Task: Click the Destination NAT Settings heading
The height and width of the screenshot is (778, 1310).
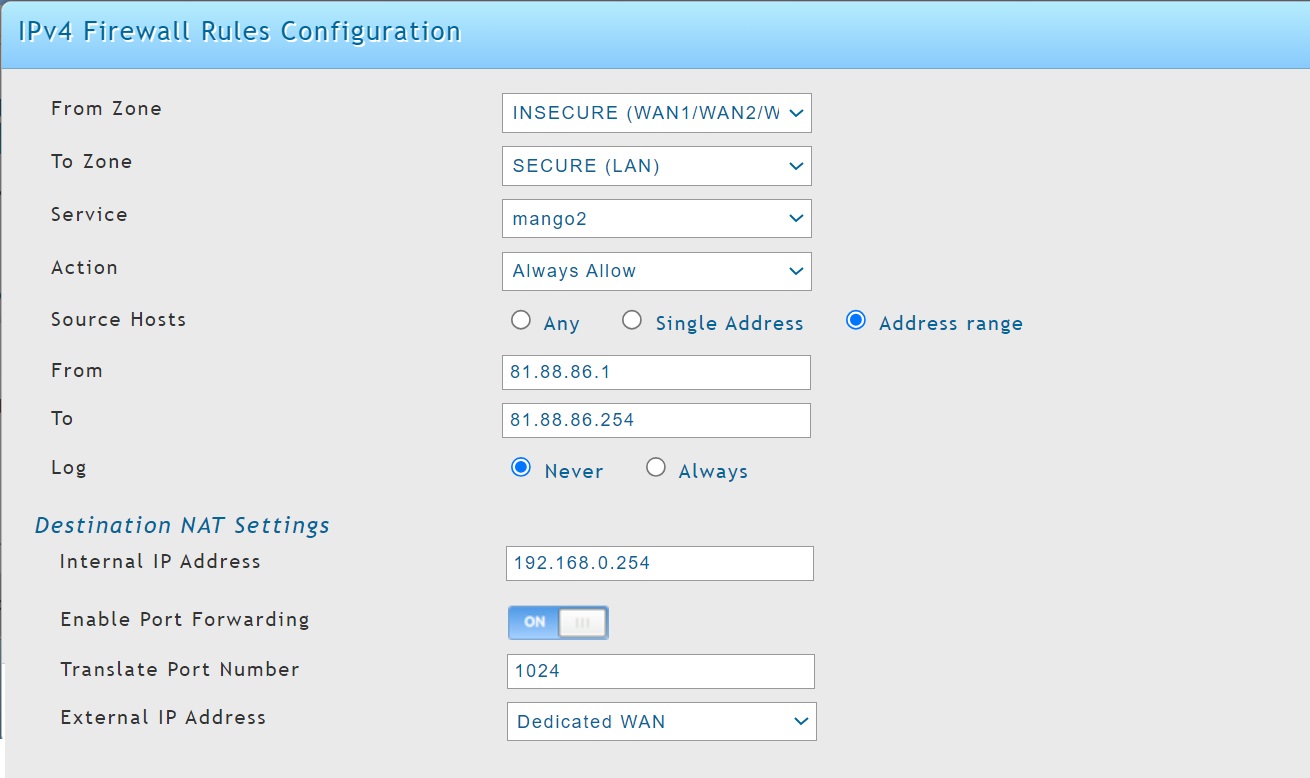Action: [x=182, y=525]
